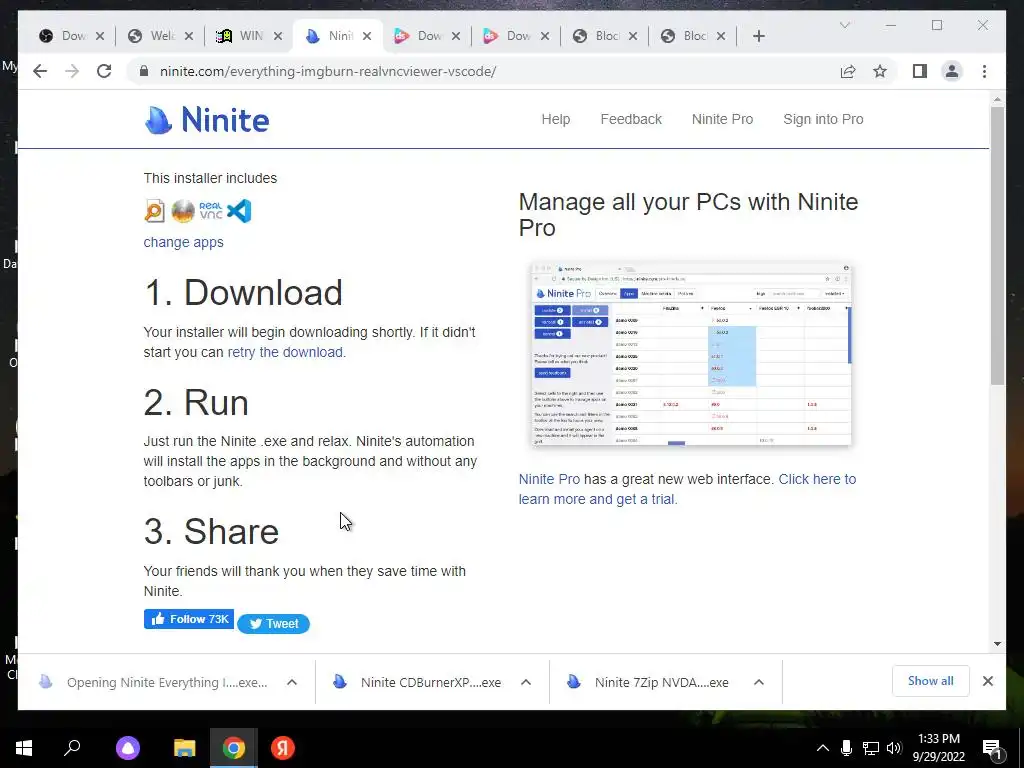This screenshot has height=768, width=1024.
Task: Click the page vertical scrollbar thumb
Action: pyautogui.click(x=997, y=245)
